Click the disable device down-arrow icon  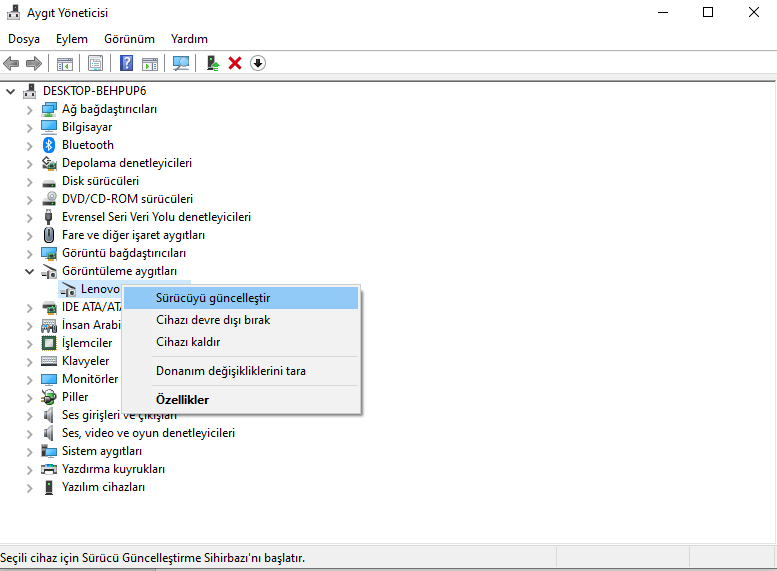point(258,63)
